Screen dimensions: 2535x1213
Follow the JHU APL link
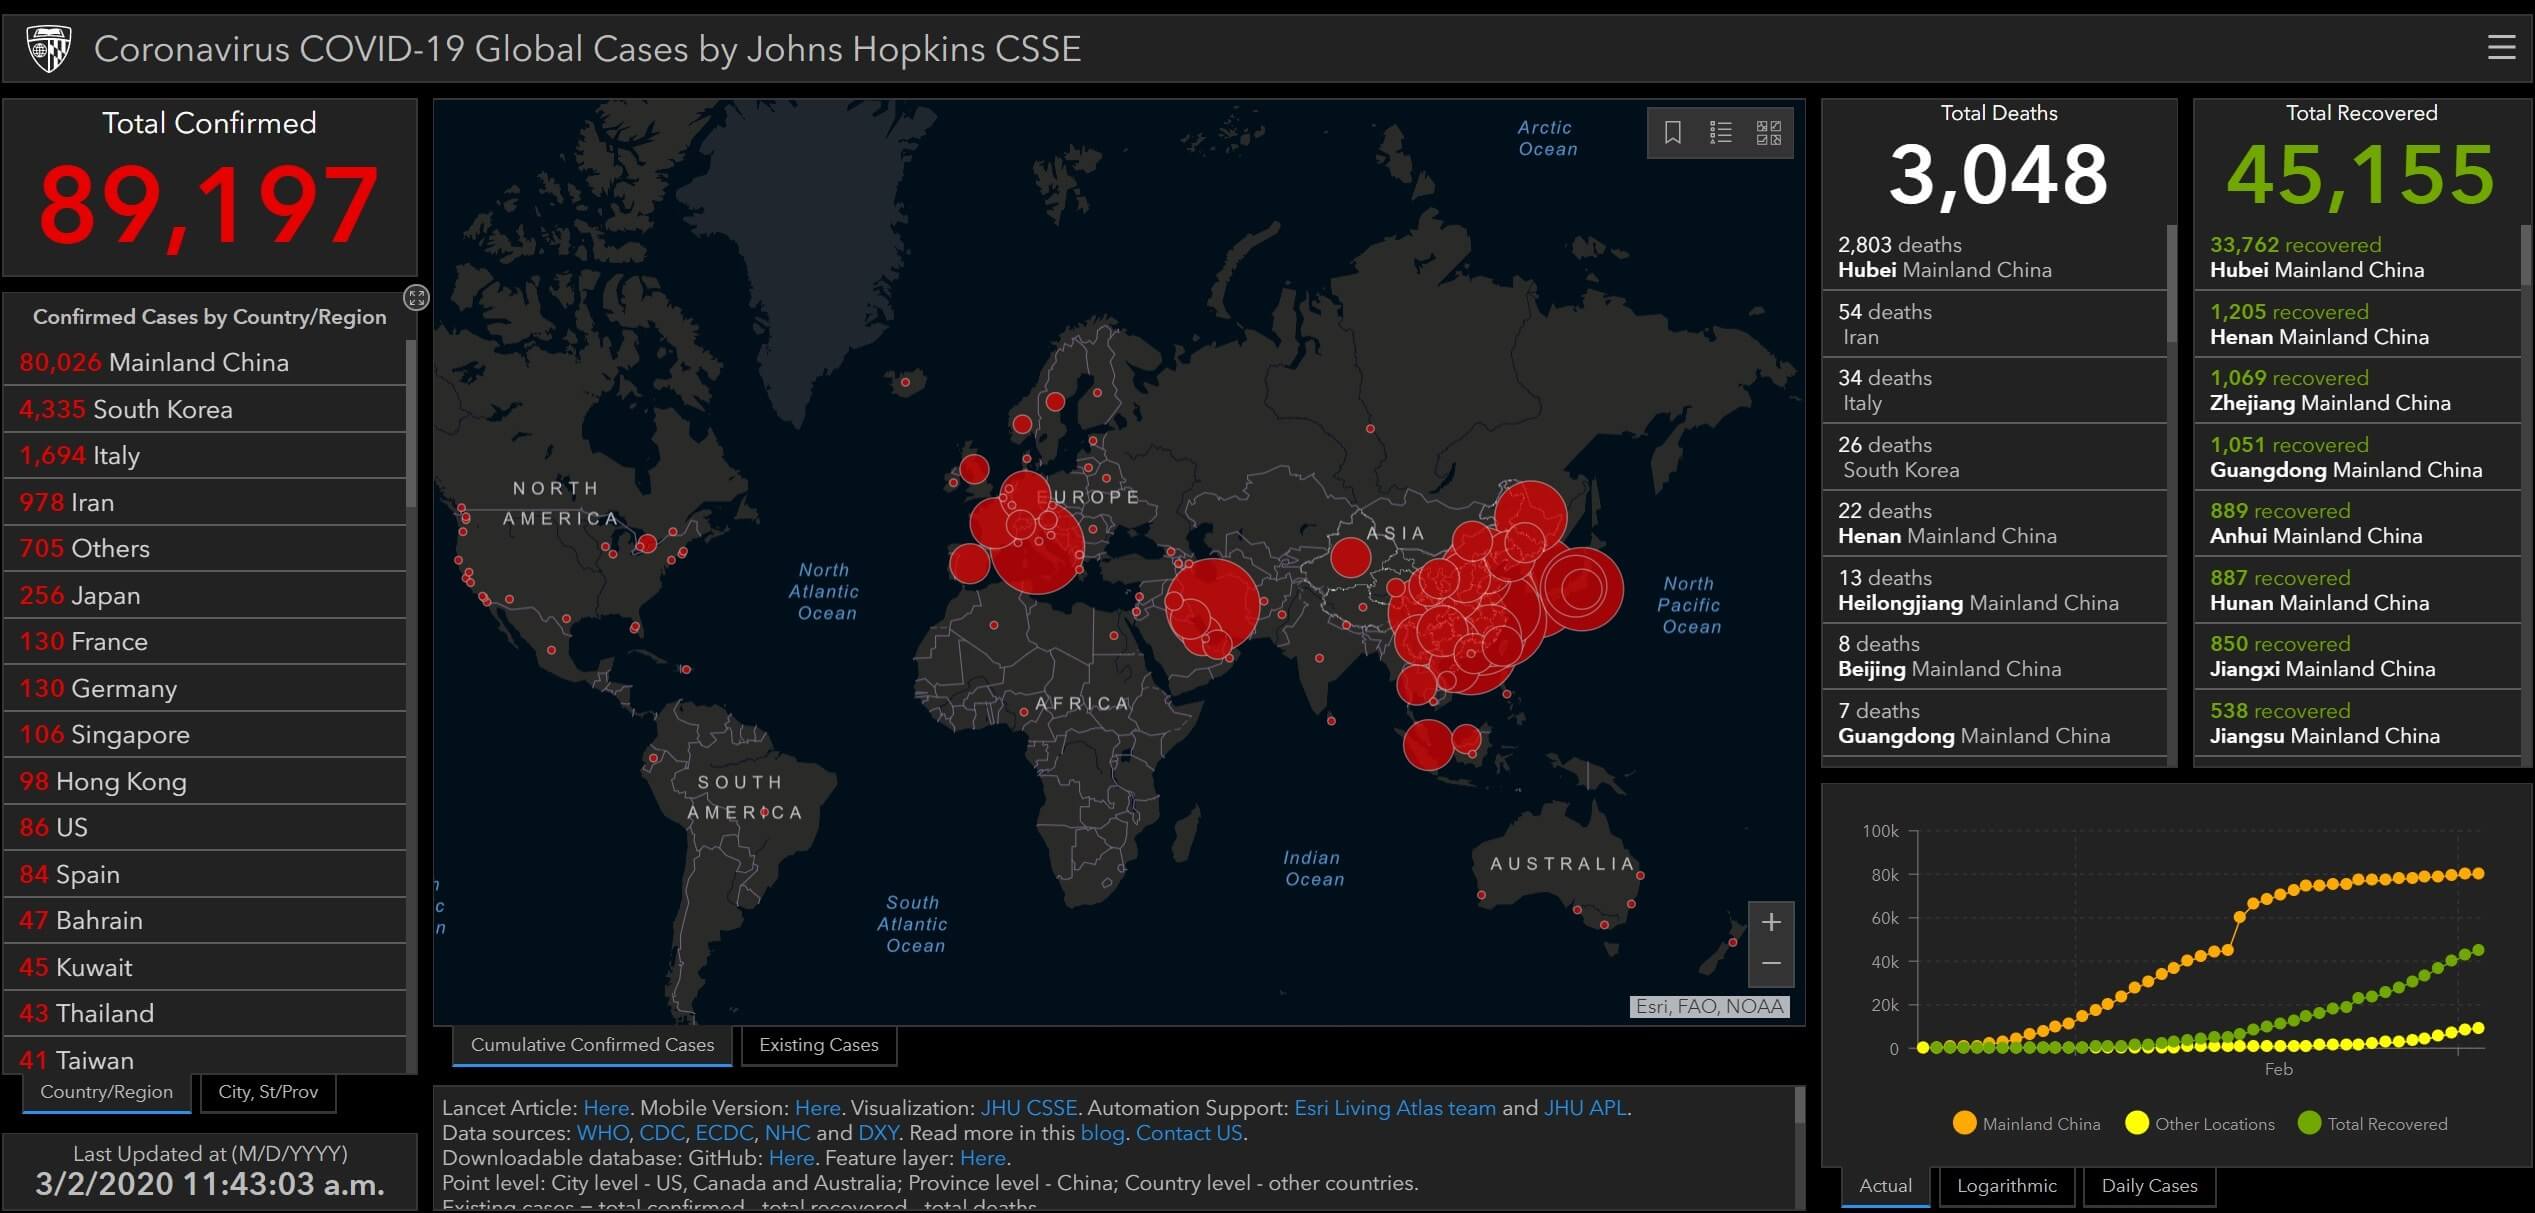[x=1585, y=1108]
